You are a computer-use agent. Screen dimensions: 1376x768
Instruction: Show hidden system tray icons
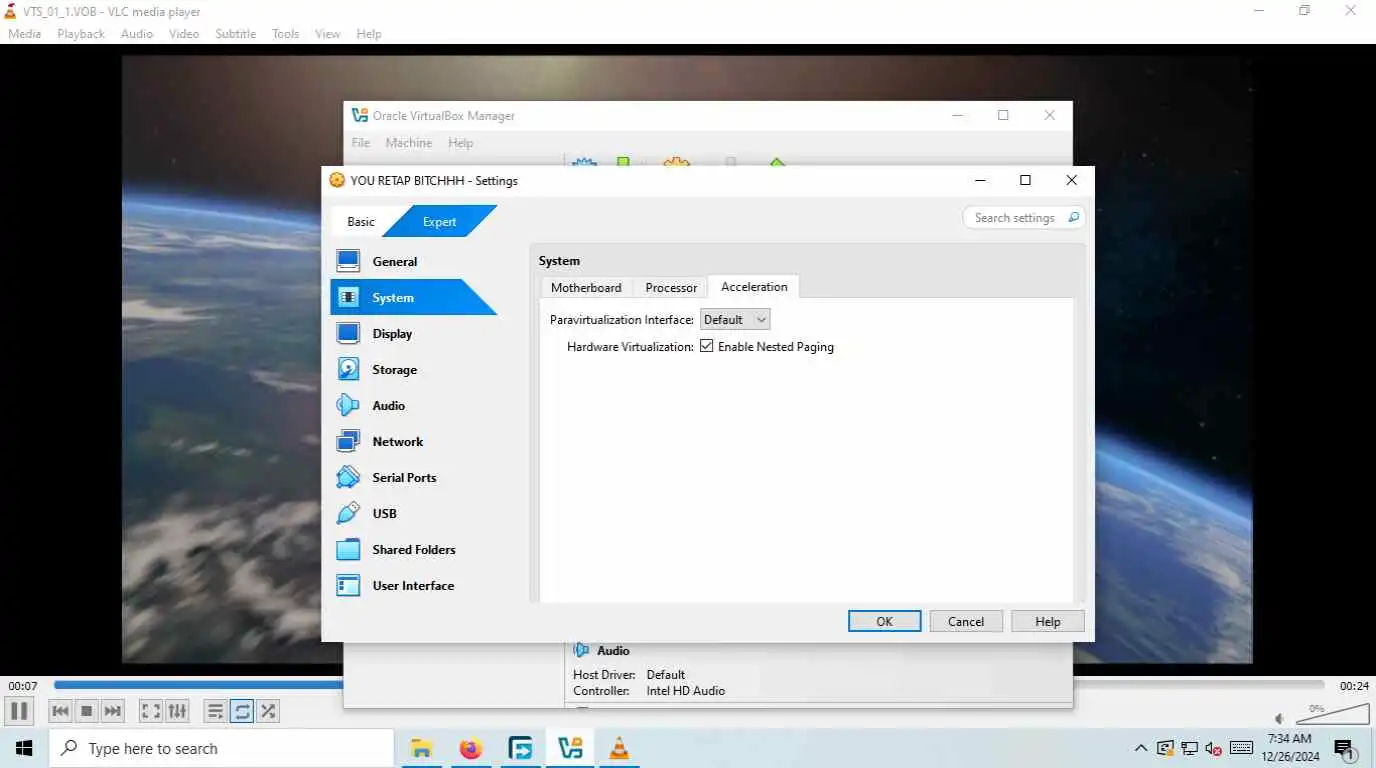(1141, 748)
